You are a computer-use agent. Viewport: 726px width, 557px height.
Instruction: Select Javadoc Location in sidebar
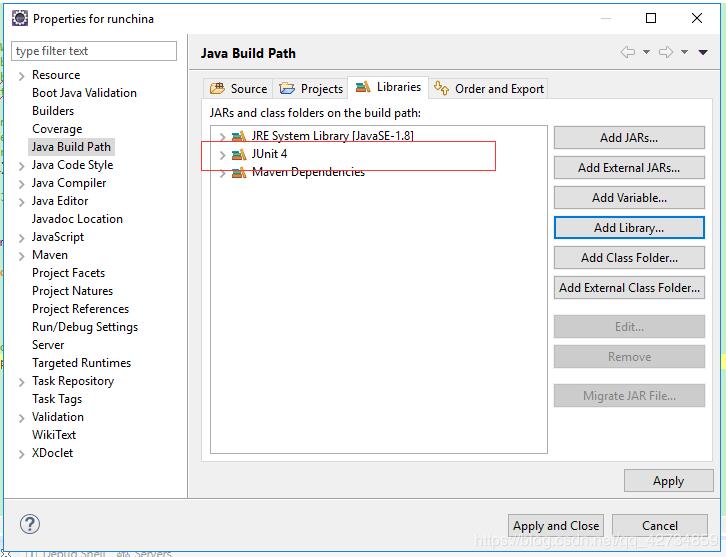(77, 219)
